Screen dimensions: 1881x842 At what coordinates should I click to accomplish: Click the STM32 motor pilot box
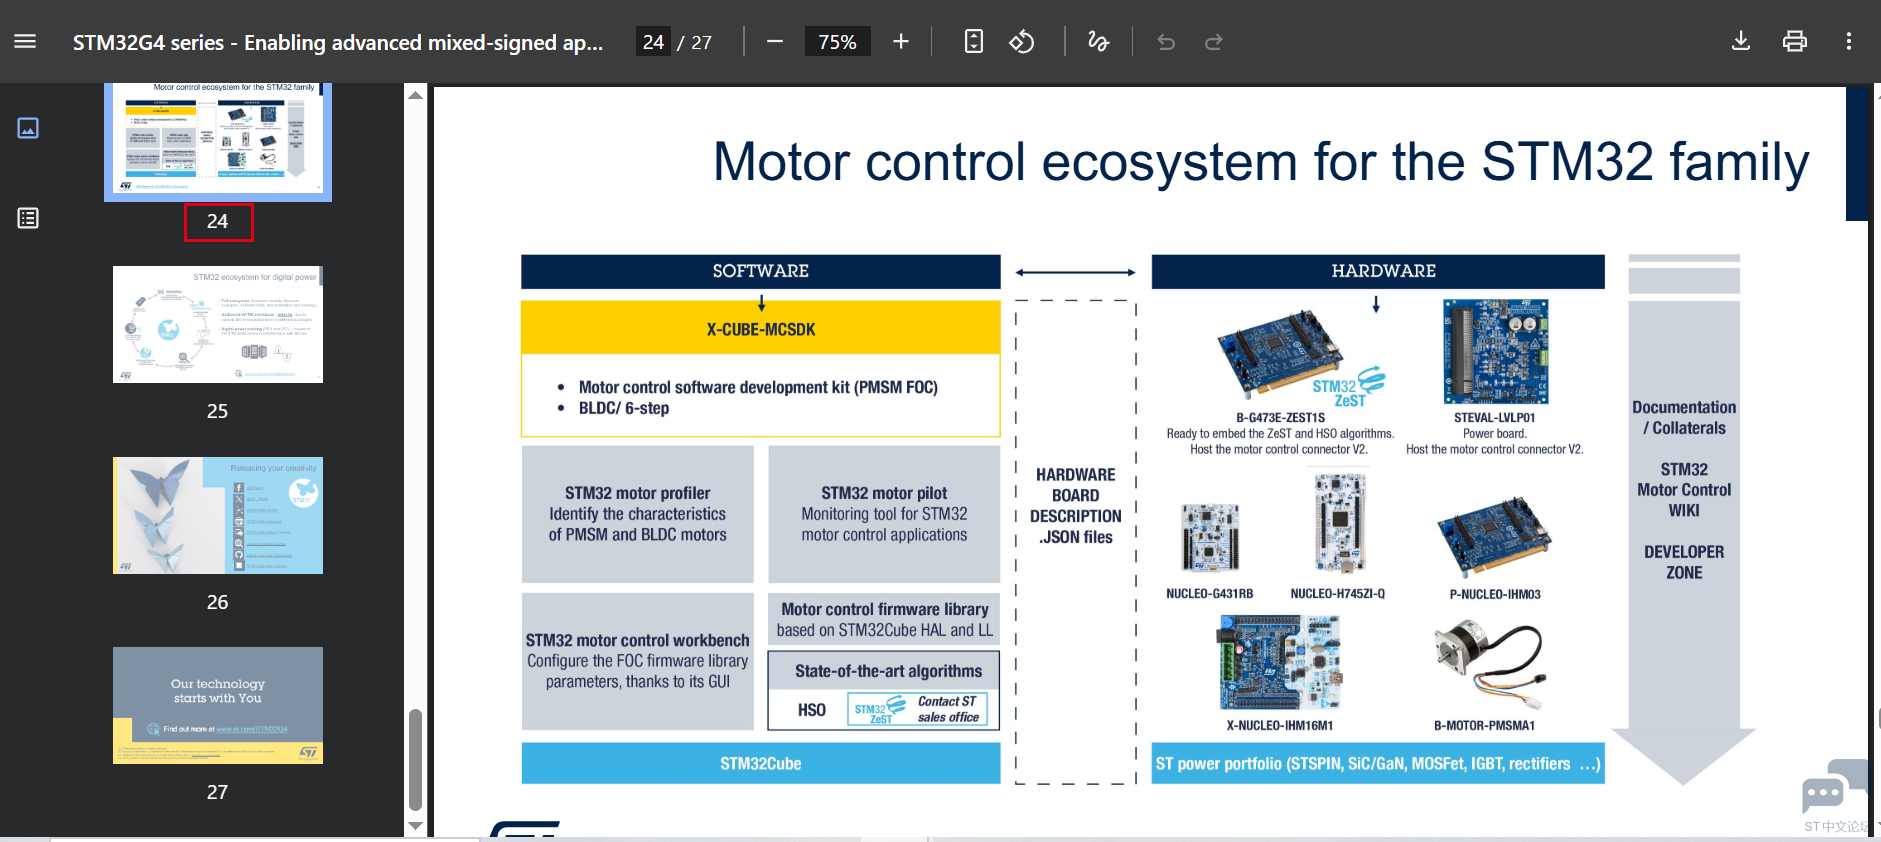point(884,514)
